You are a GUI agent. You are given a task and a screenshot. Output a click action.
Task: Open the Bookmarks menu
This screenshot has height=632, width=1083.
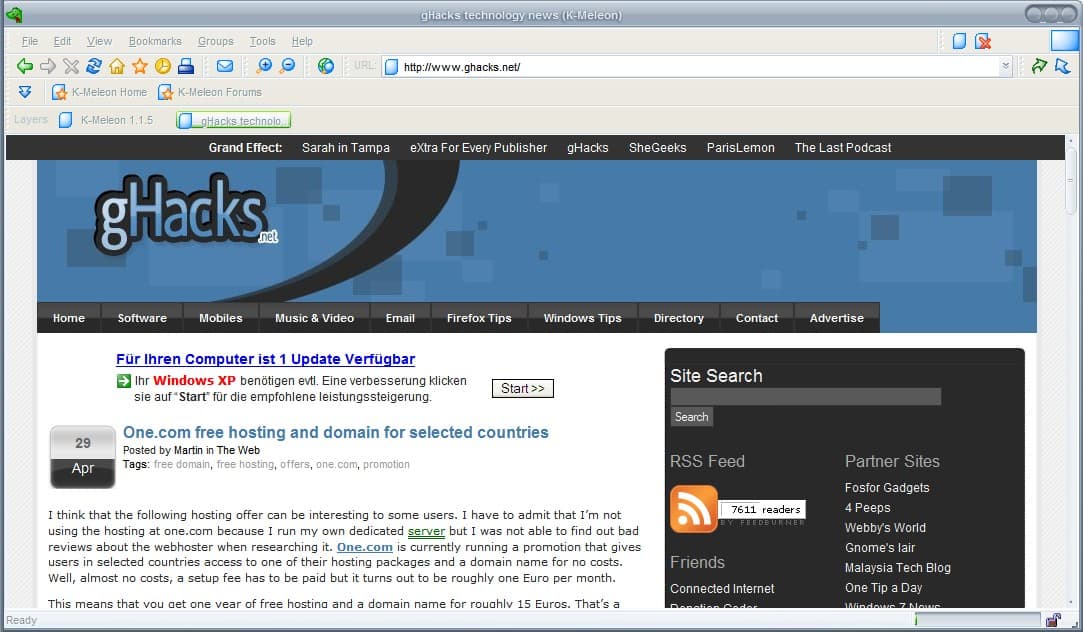pyautogui.click(x=155, y=41)
